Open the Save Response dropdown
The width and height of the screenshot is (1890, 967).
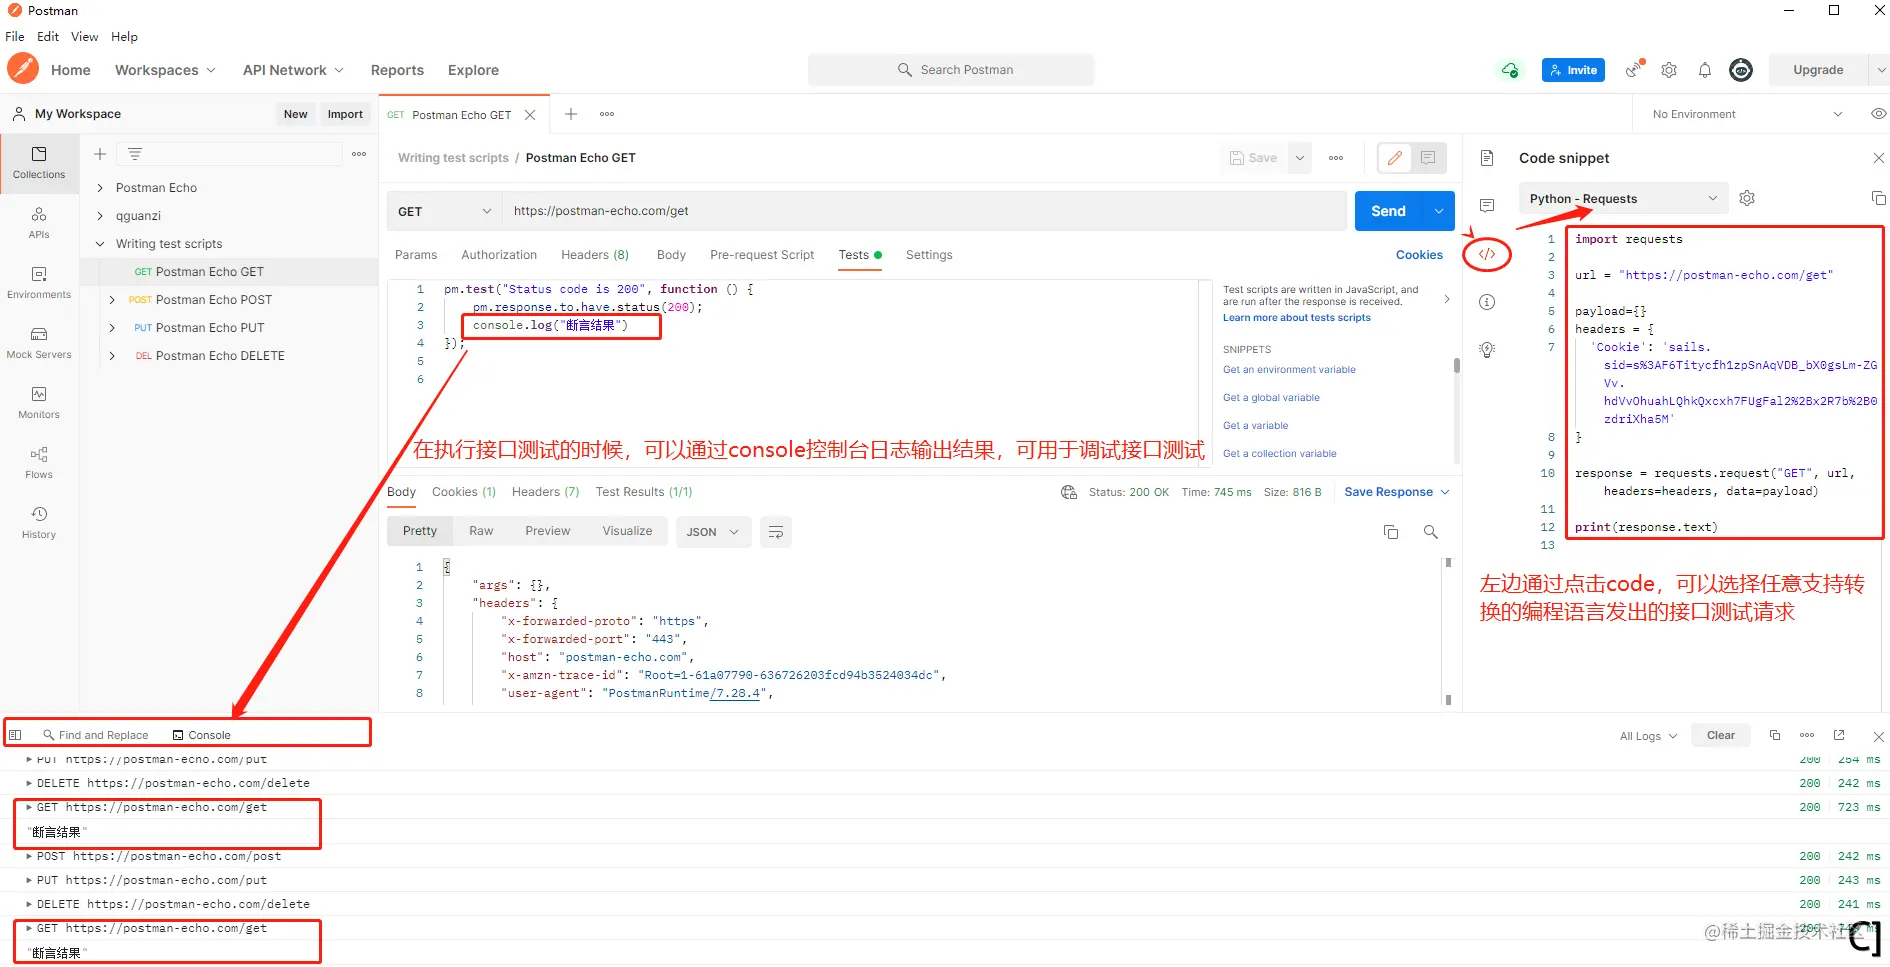(1396, 492)
